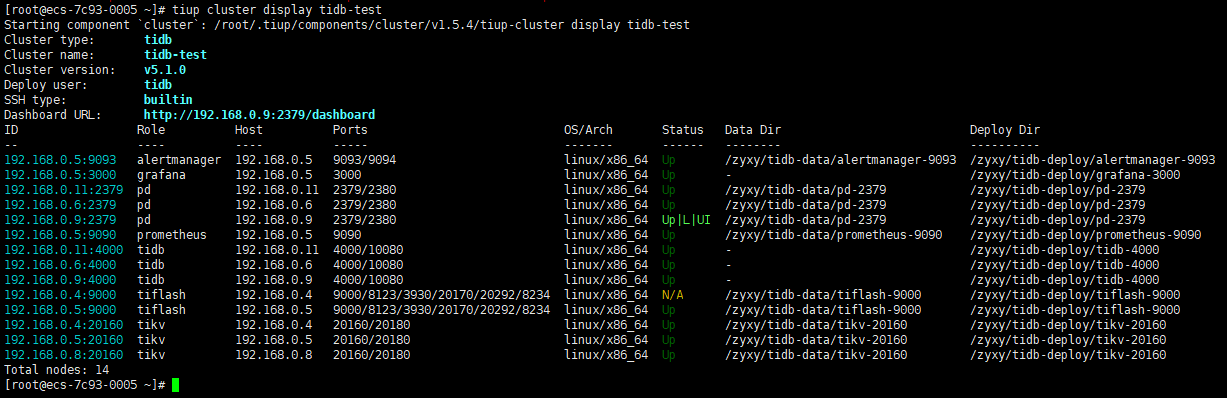Screen dimensions: 1227x398
Task: Click the terminal cursor at the last prompt
Action: [x=176, y=385]
